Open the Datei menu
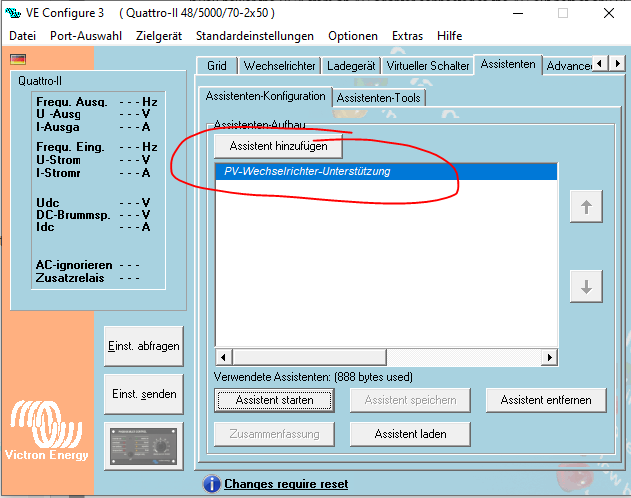Viewport: 631px width, 498px height. [x=22, y=35]
